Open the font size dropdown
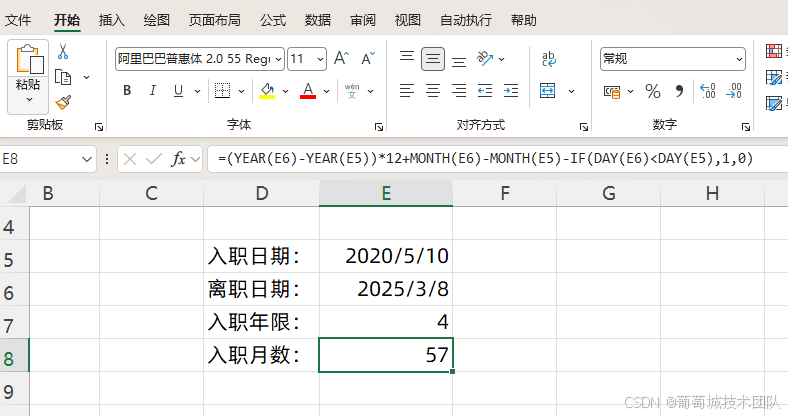The height and width of the screenshot is (416, 788). pos(320,59)
